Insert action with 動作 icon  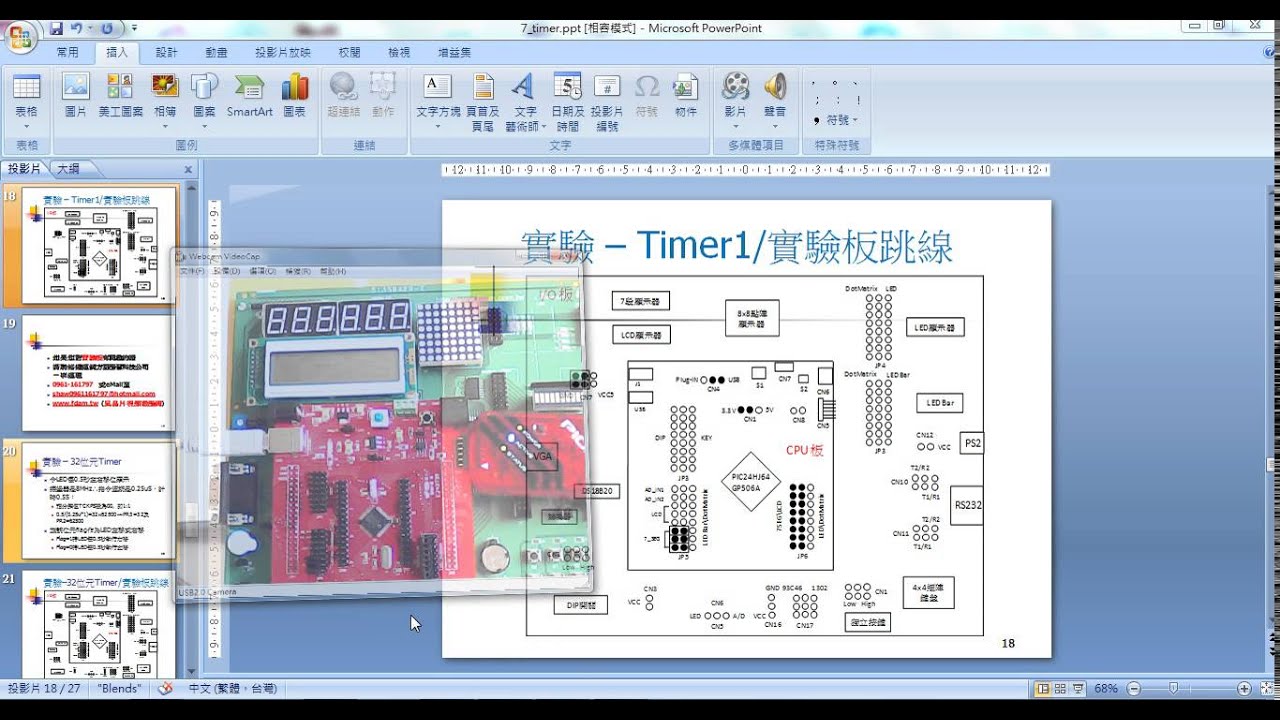click(383, 96)
